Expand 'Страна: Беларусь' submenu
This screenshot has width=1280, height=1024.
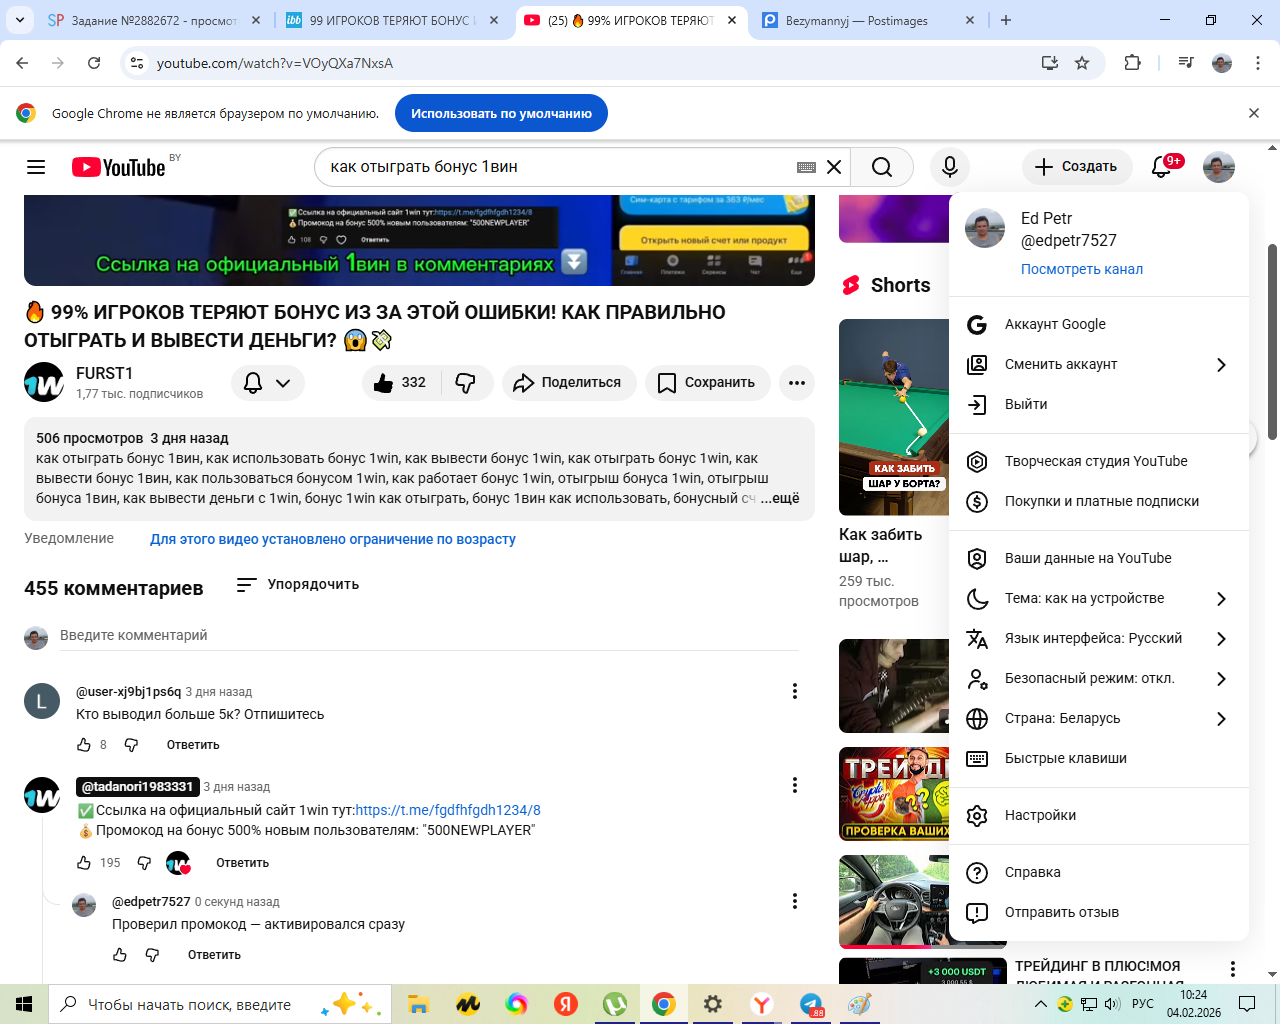(x=1099, y=718)
